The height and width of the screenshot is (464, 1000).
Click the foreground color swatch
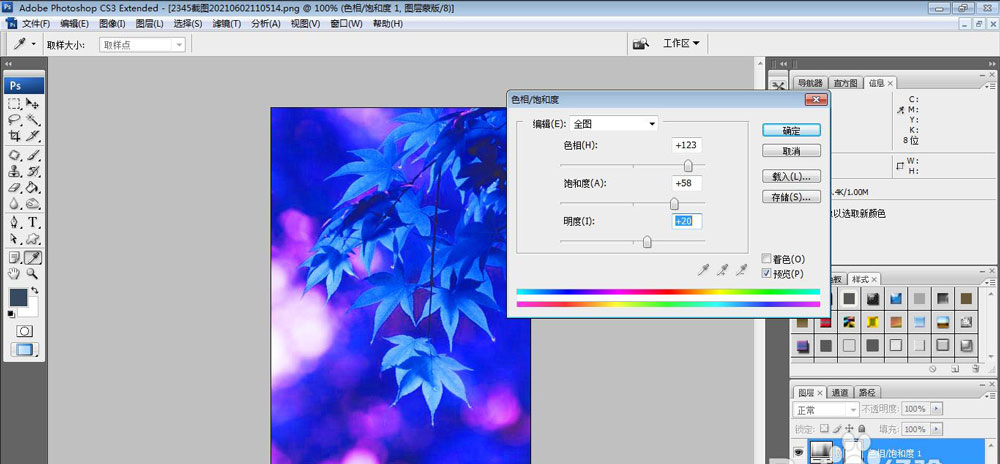pyautogui.click(x=18, y=297)
